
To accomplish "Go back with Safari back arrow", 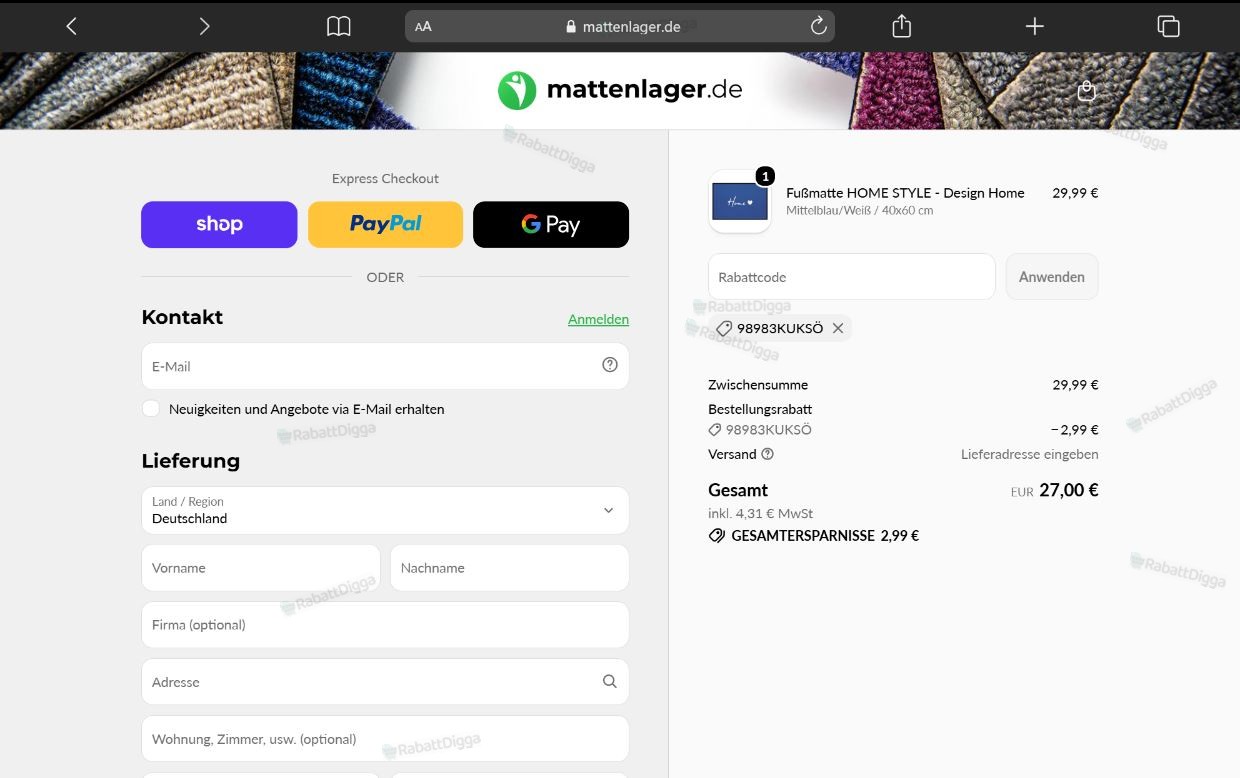I will click(71, 27).
